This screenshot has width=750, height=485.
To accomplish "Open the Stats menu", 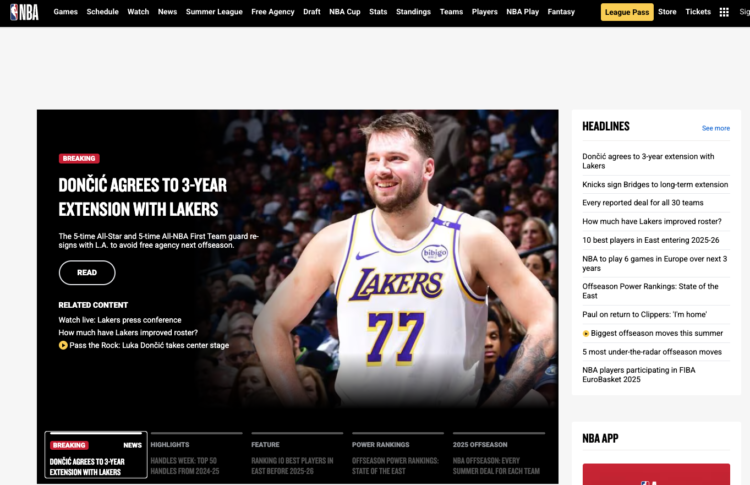I will click(x=378, y=12).
